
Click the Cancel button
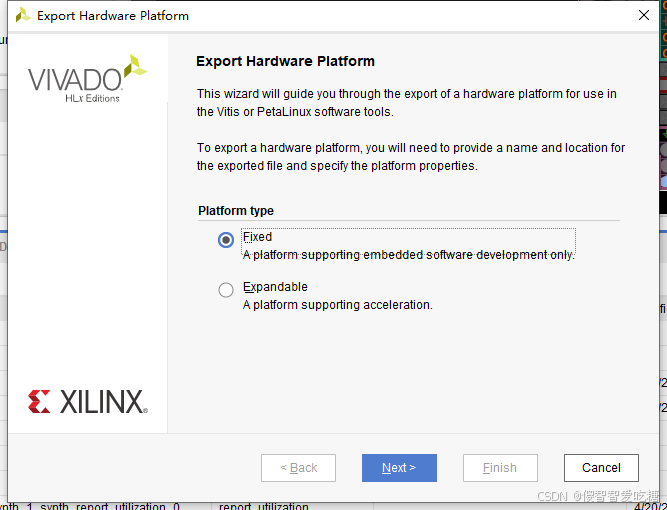coord(601,468)
